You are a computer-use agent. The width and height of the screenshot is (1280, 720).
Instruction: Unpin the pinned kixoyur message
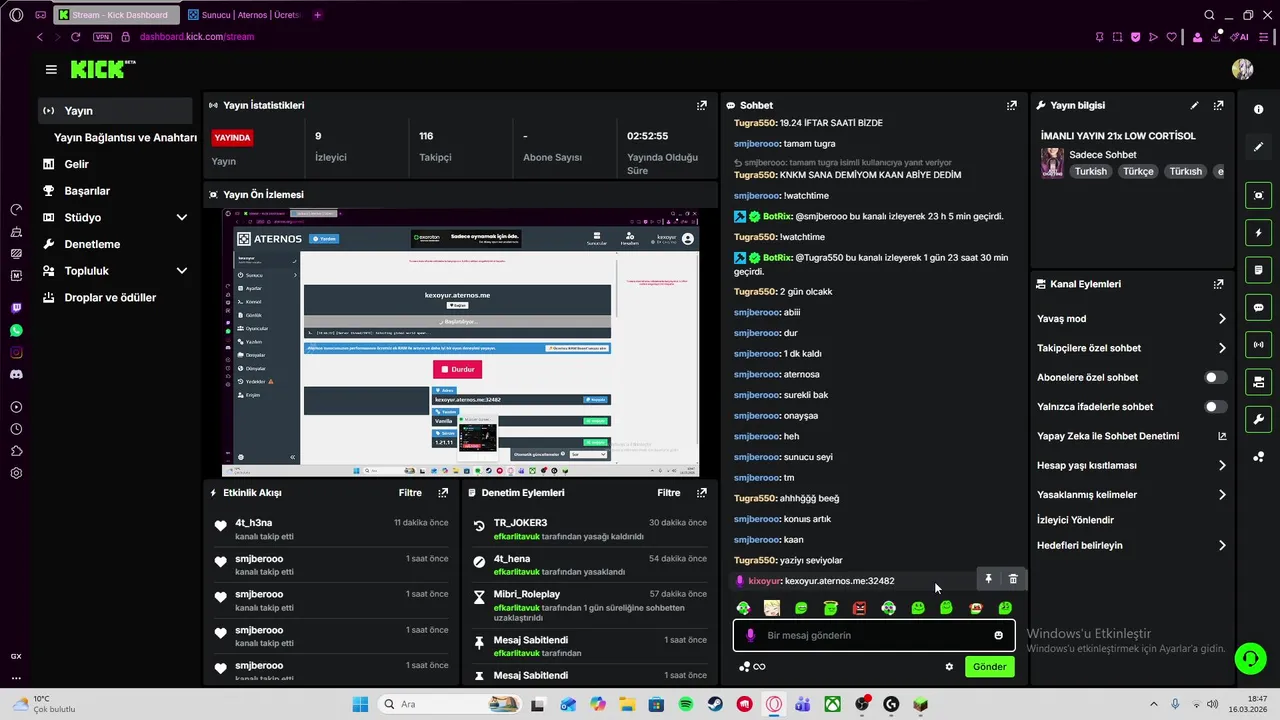point(988,579)
